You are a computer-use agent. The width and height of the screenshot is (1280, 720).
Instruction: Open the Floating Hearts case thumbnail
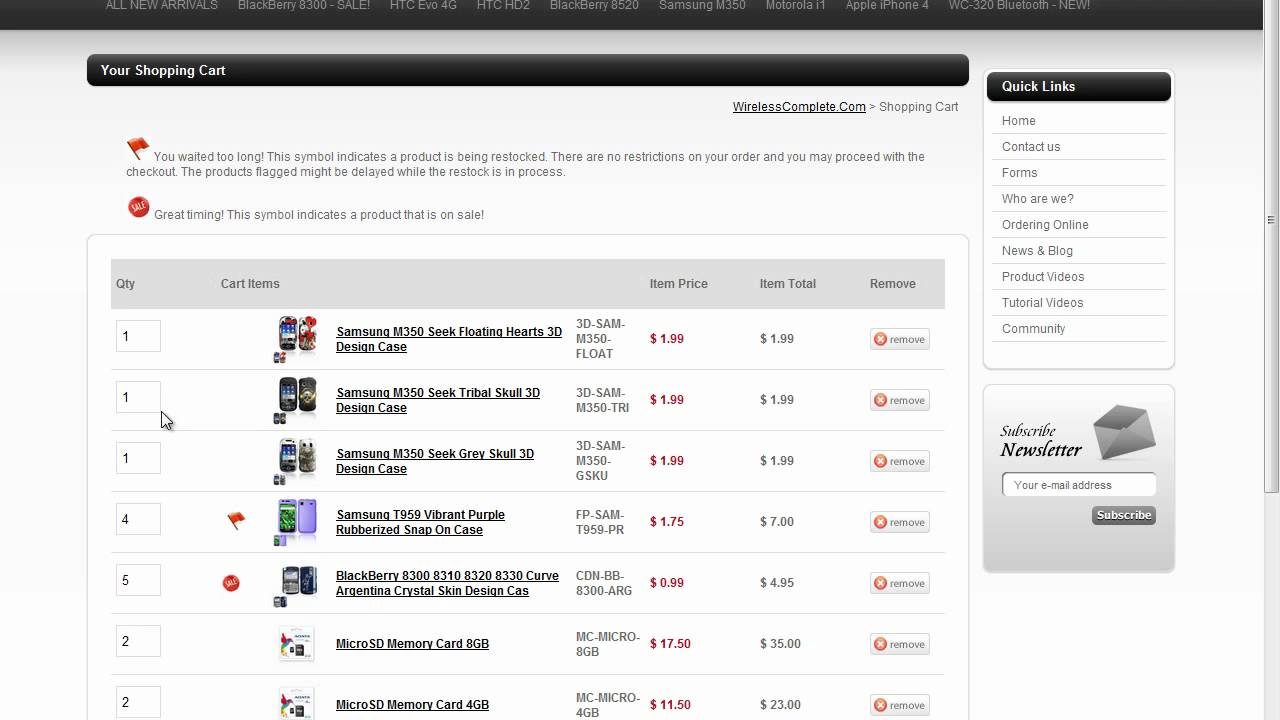tap(296, 339)
